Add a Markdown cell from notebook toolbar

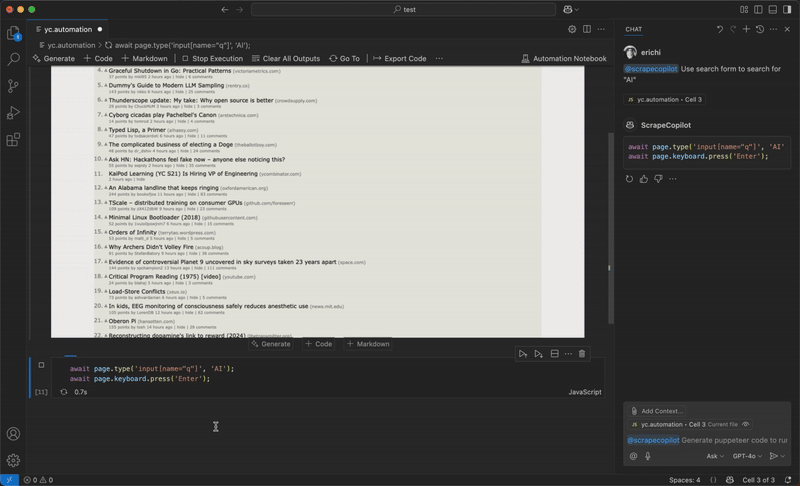(144, 58)
